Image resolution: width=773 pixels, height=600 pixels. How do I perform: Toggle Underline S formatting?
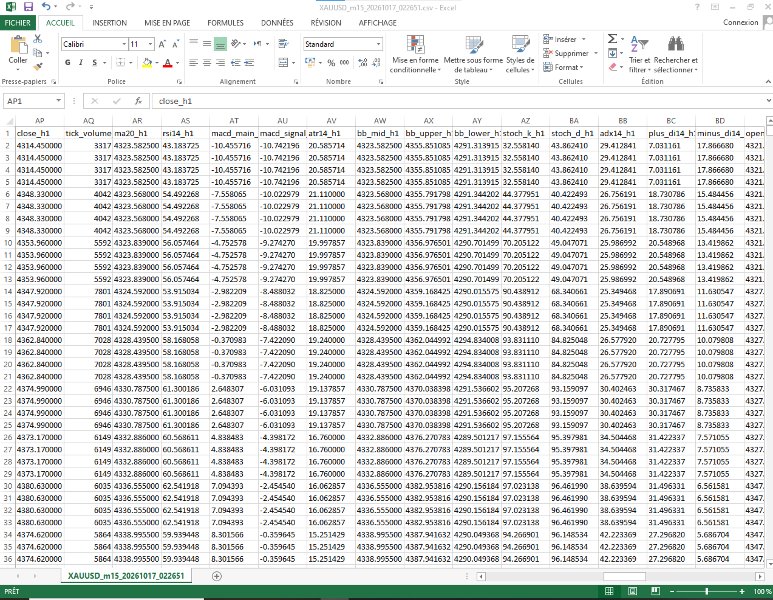94,63
